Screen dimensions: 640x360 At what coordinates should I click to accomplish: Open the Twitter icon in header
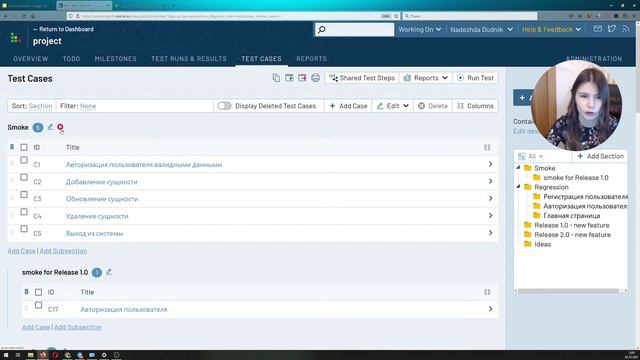(611, 29)
